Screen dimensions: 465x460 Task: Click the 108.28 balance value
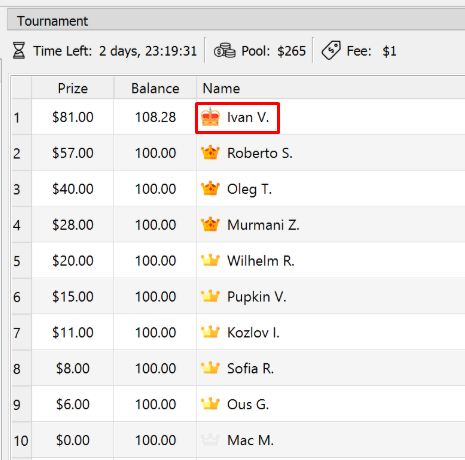(x=155, y=117)
